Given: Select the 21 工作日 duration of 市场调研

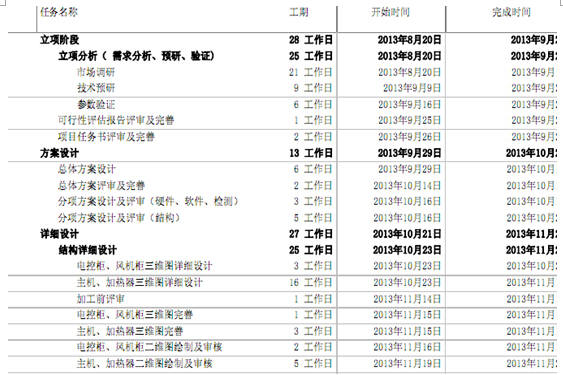Looking at the screenshot, I should (x=311, y=72).
